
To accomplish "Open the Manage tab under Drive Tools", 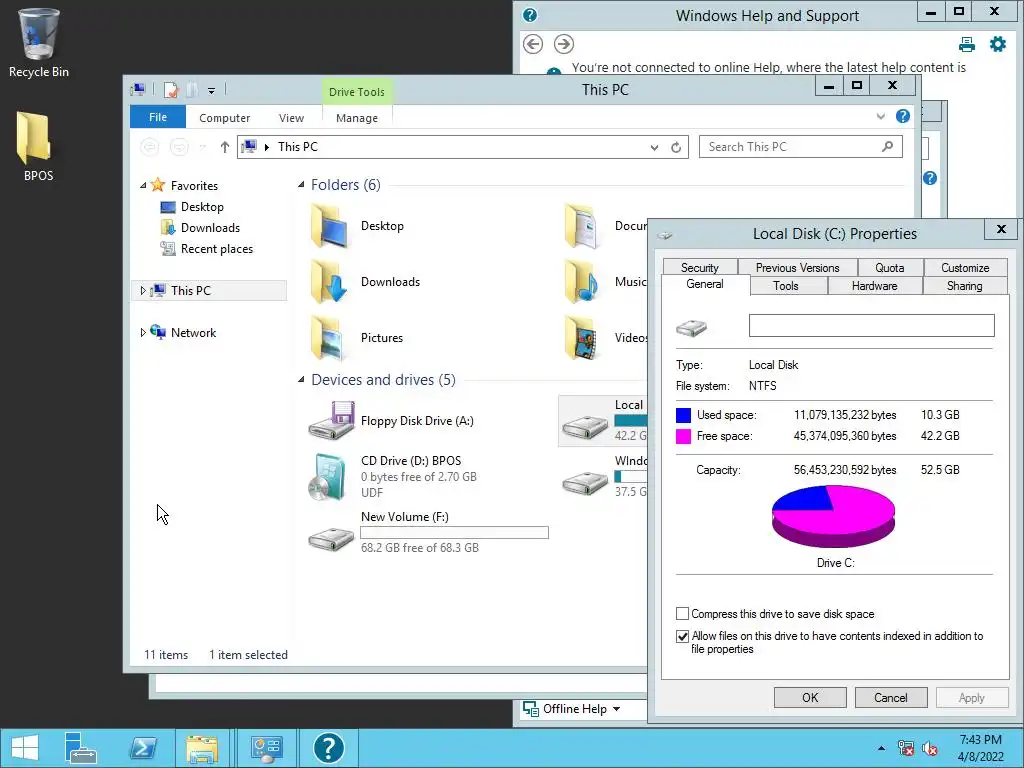I will point(357,118).
